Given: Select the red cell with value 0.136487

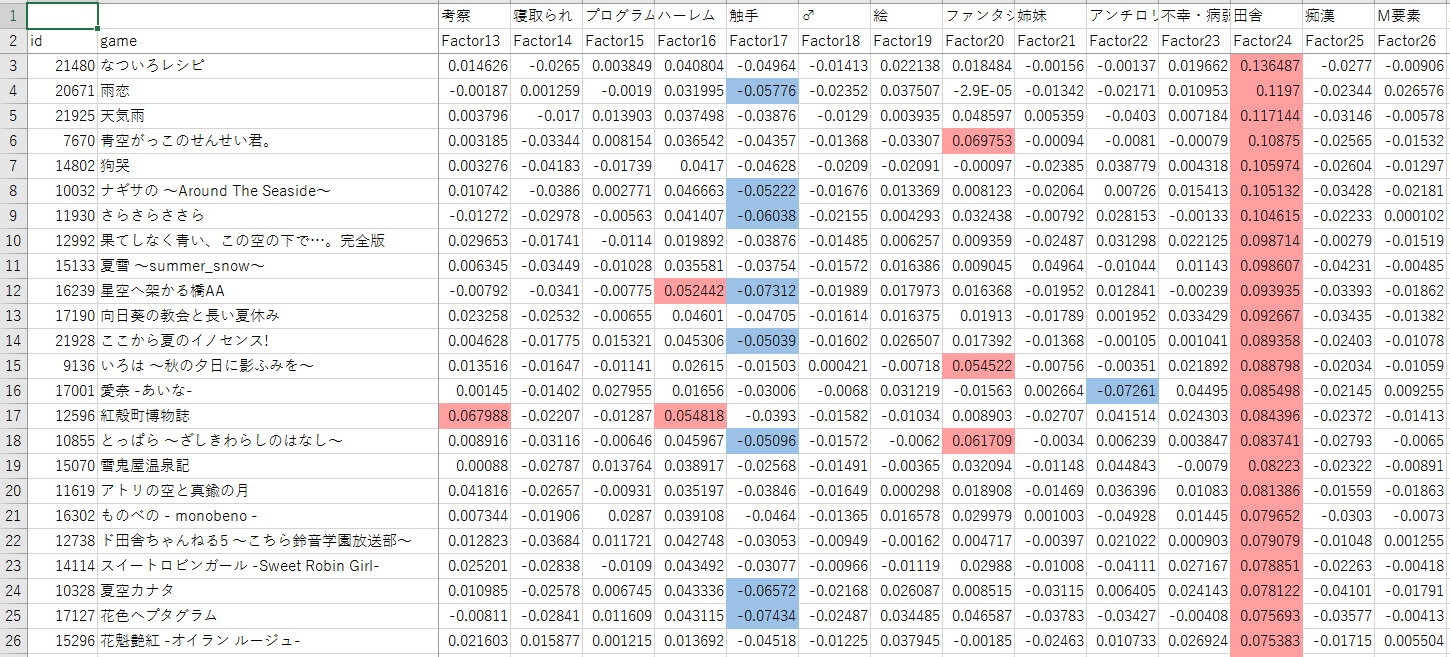Looking at the screenshot, I should pyautogui.click(x=1265, y=65).
